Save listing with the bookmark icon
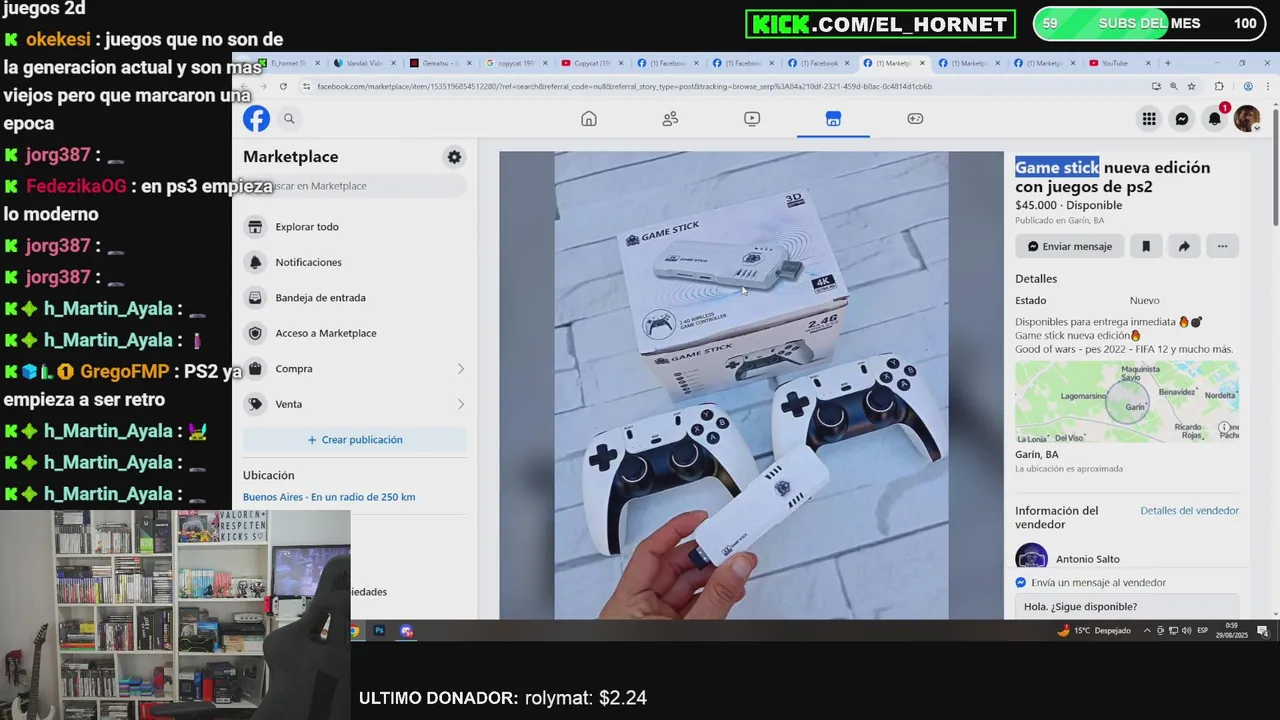1280x720 pixels. 1146,246
